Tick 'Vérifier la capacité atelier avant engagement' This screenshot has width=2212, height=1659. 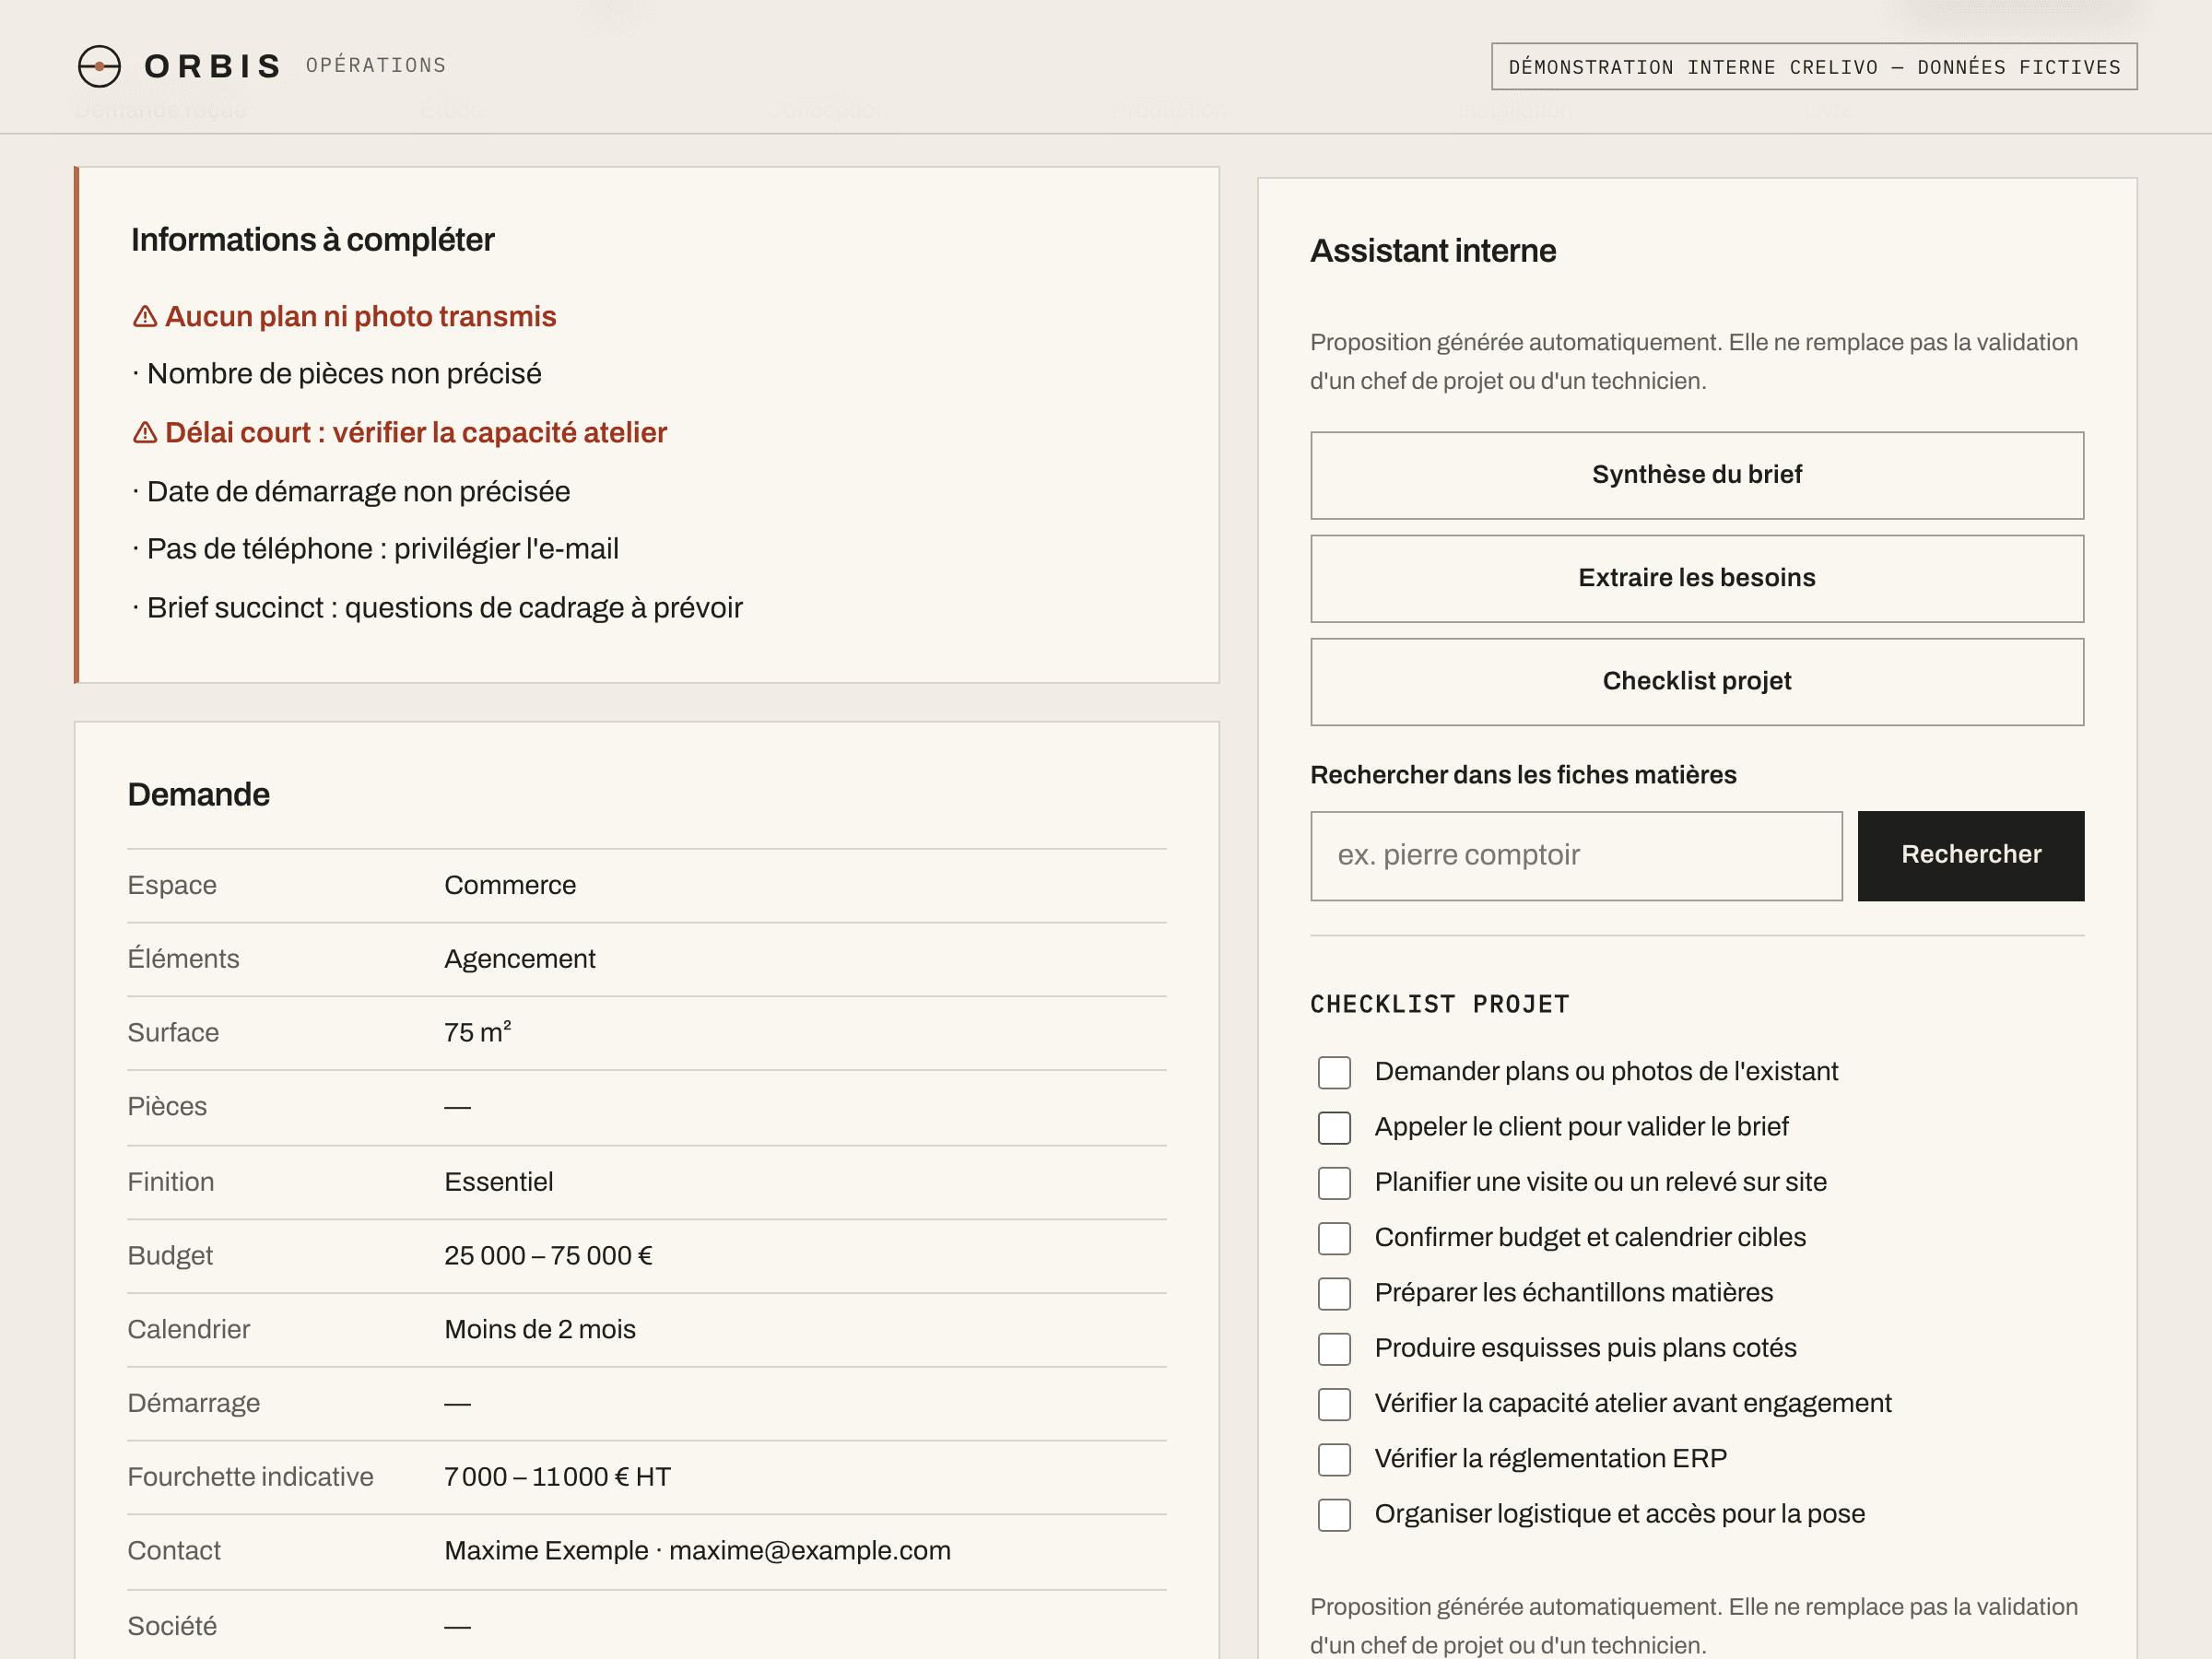click(x=1334, y=1404)
